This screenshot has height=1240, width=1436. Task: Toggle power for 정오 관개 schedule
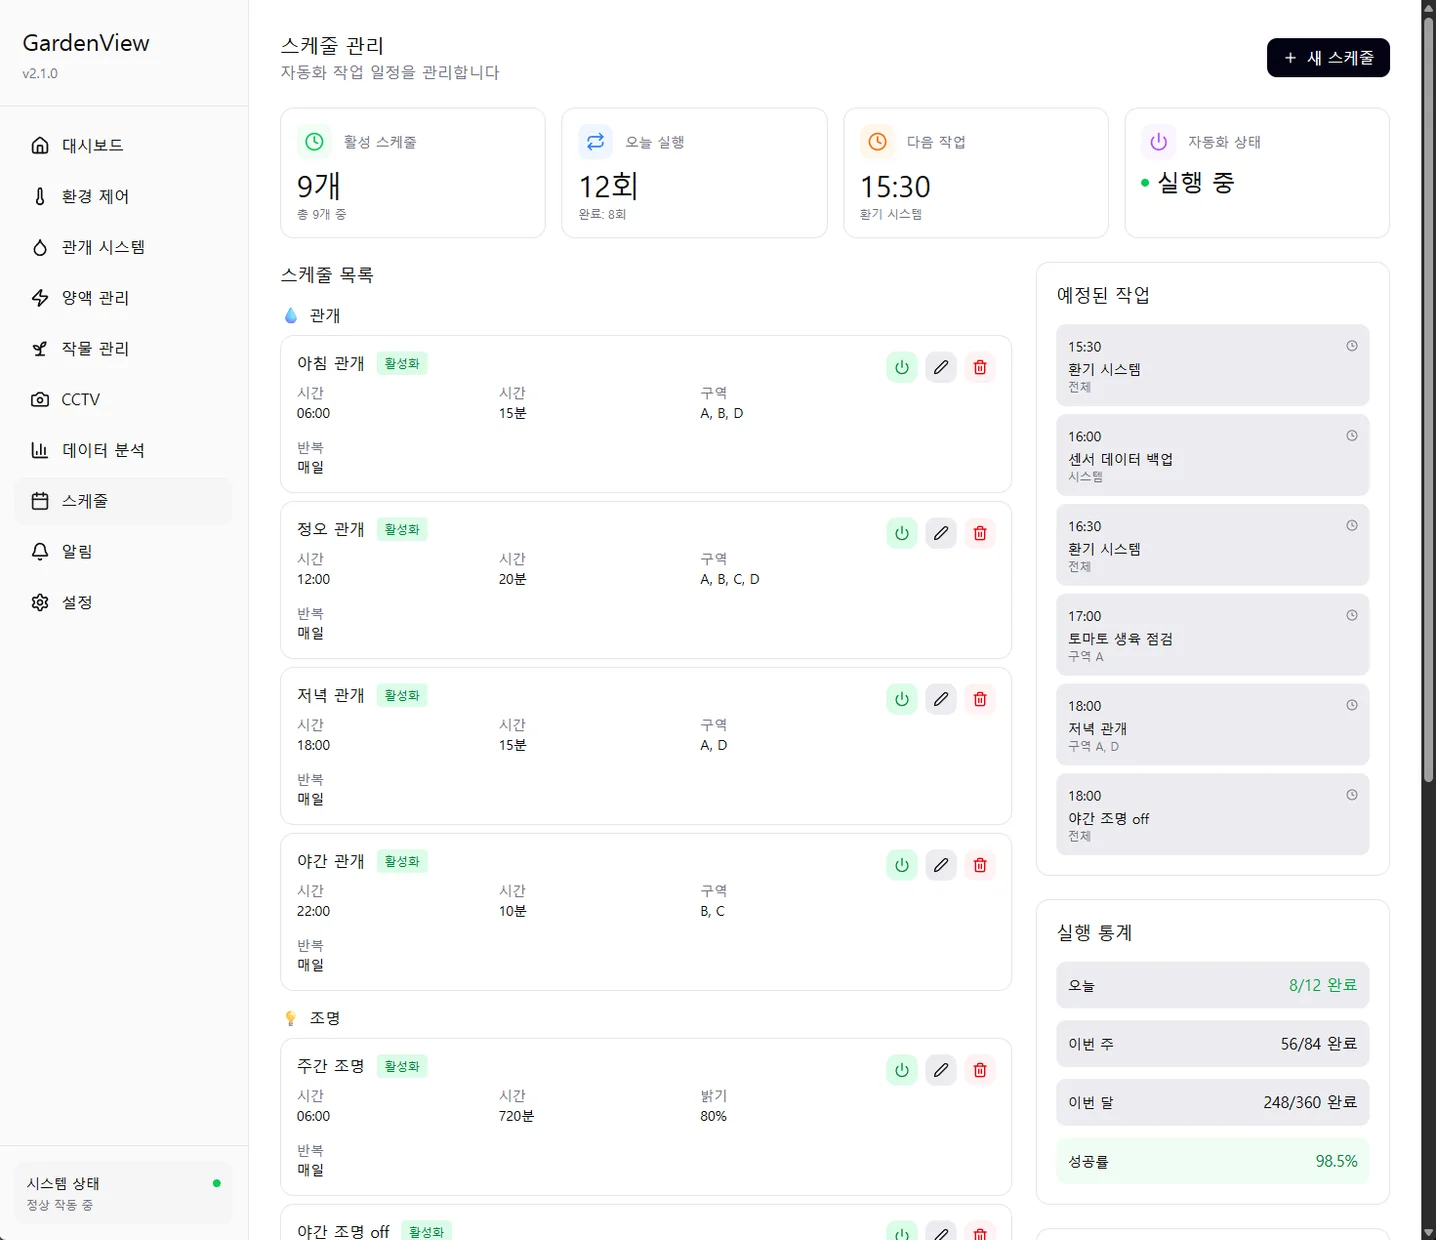pos(902,533)
